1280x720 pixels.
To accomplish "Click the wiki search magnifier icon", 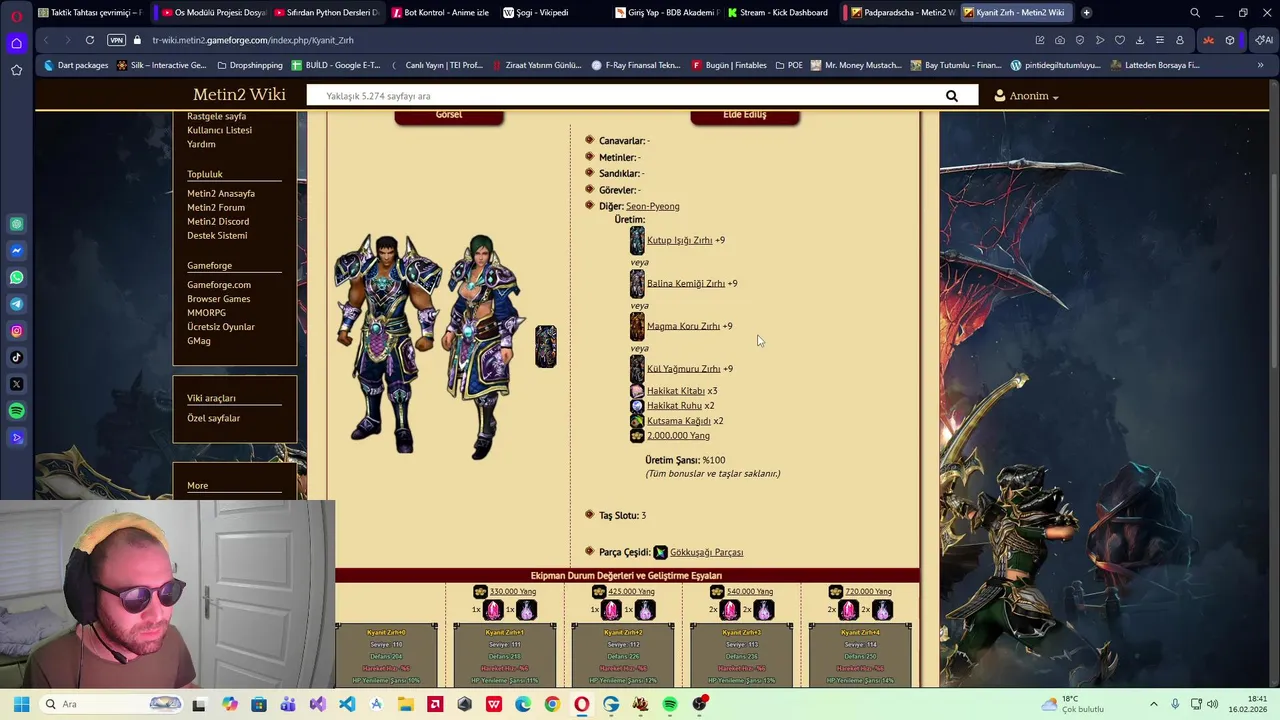I will pos(952,96).
